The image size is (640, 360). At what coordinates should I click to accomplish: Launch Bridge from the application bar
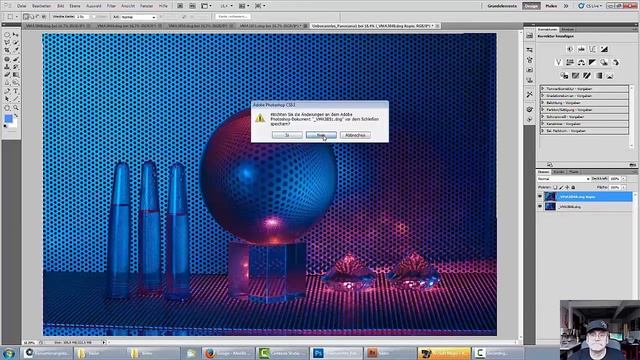coord(180,6)
